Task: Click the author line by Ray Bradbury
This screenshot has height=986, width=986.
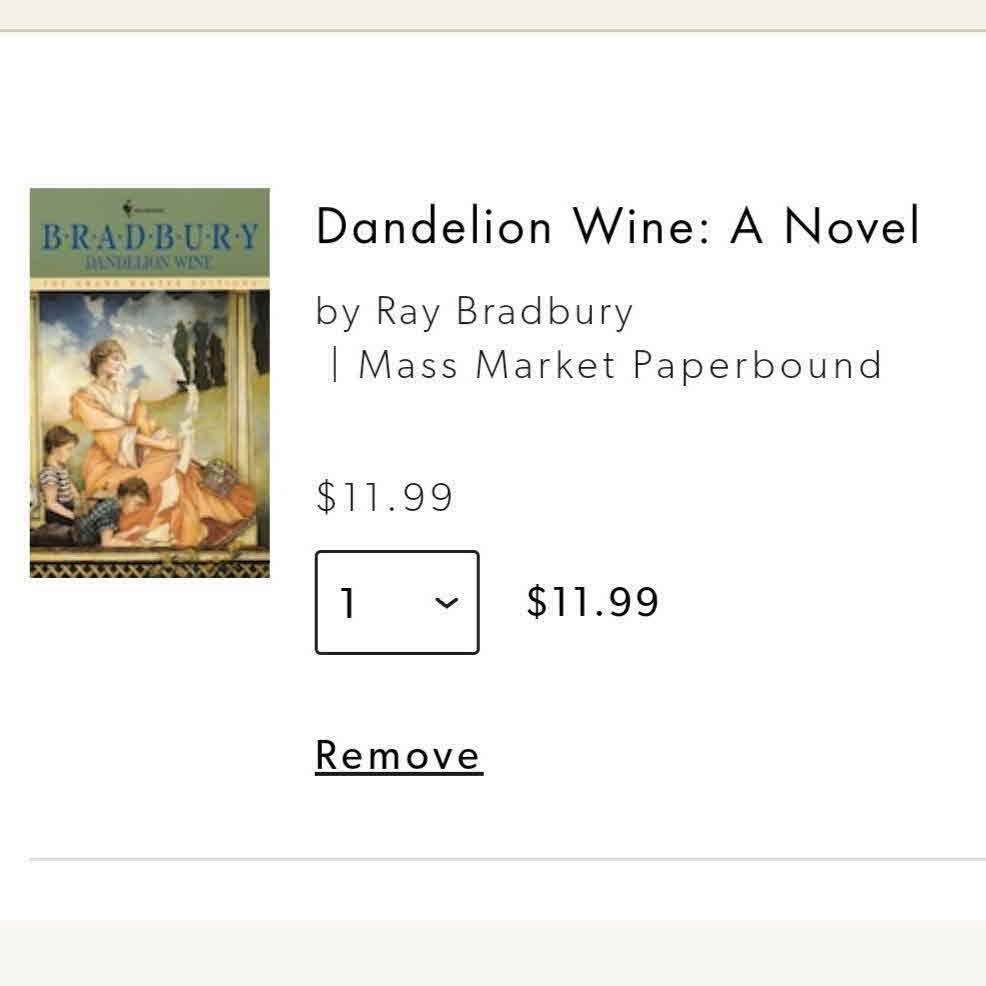Action: tap(474, 312)
